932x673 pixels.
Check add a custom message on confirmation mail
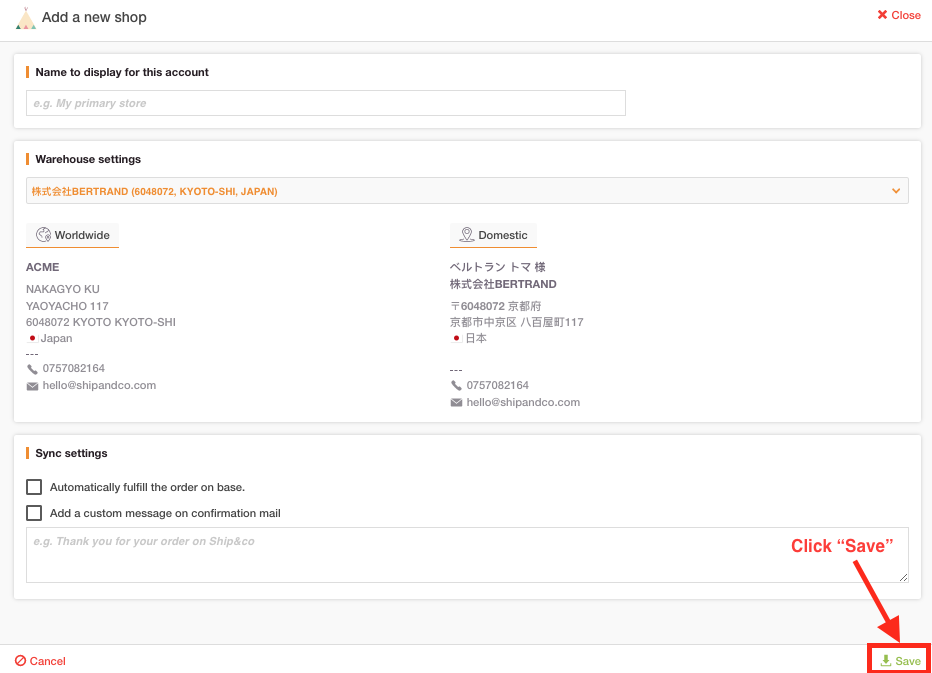tap(34, 513)
